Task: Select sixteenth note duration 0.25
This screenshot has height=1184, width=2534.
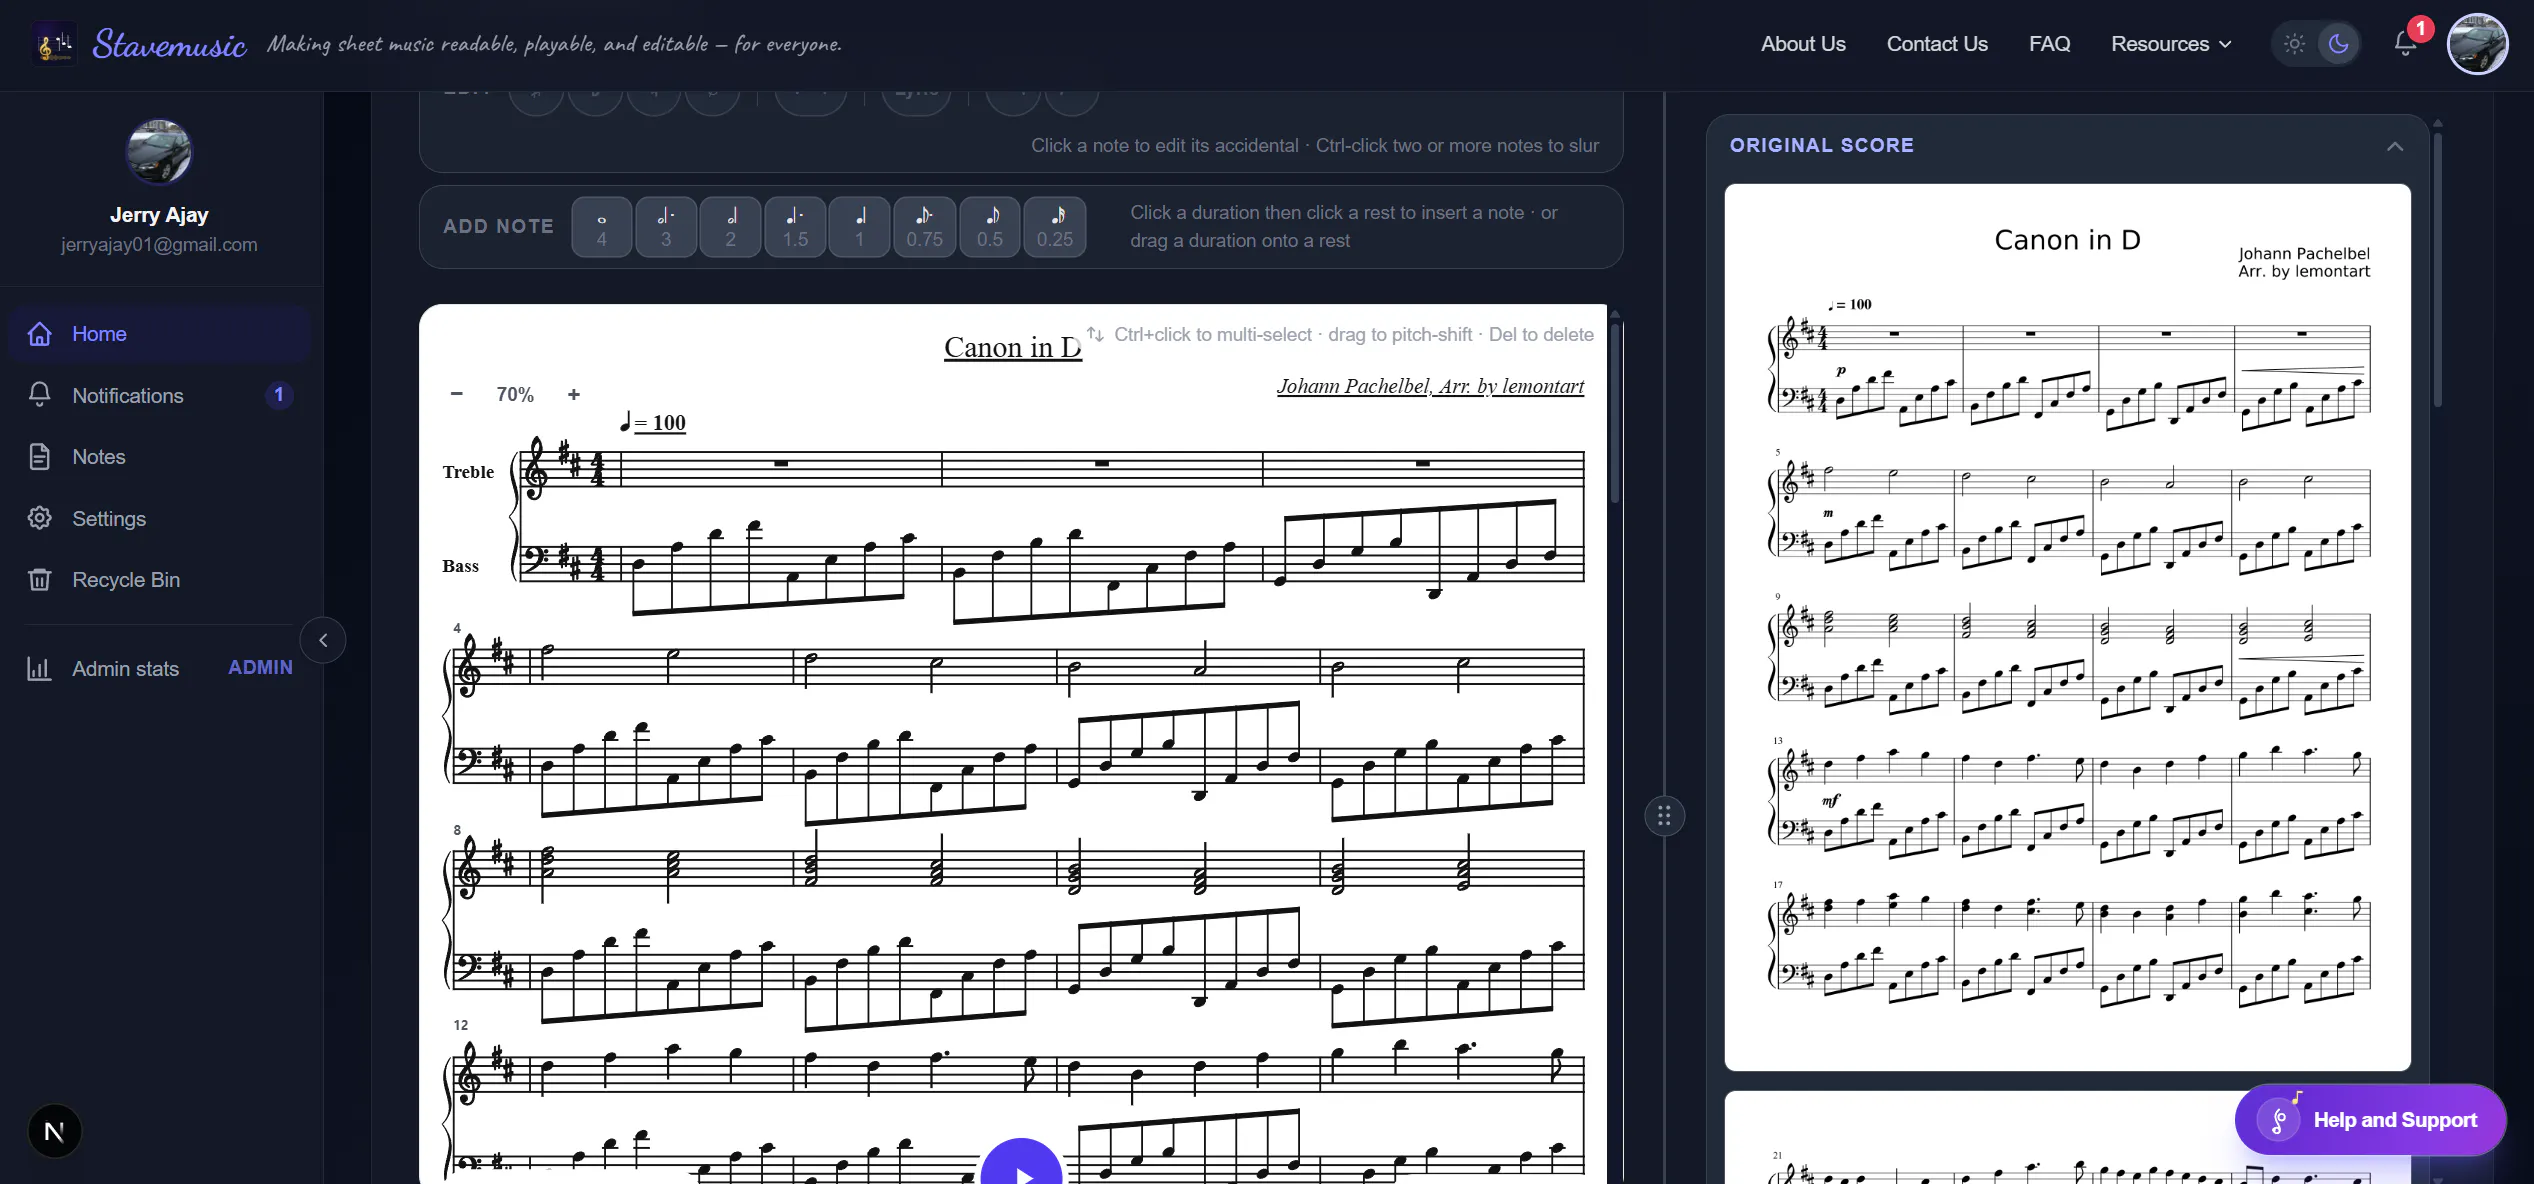Action: (x=1055, y=227)
